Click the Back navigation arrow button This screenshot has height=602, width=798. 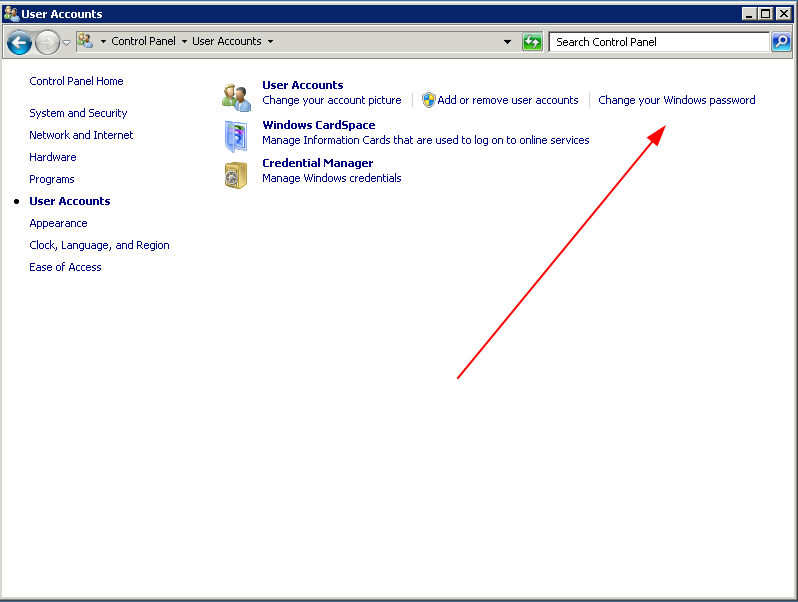point(19,42)
